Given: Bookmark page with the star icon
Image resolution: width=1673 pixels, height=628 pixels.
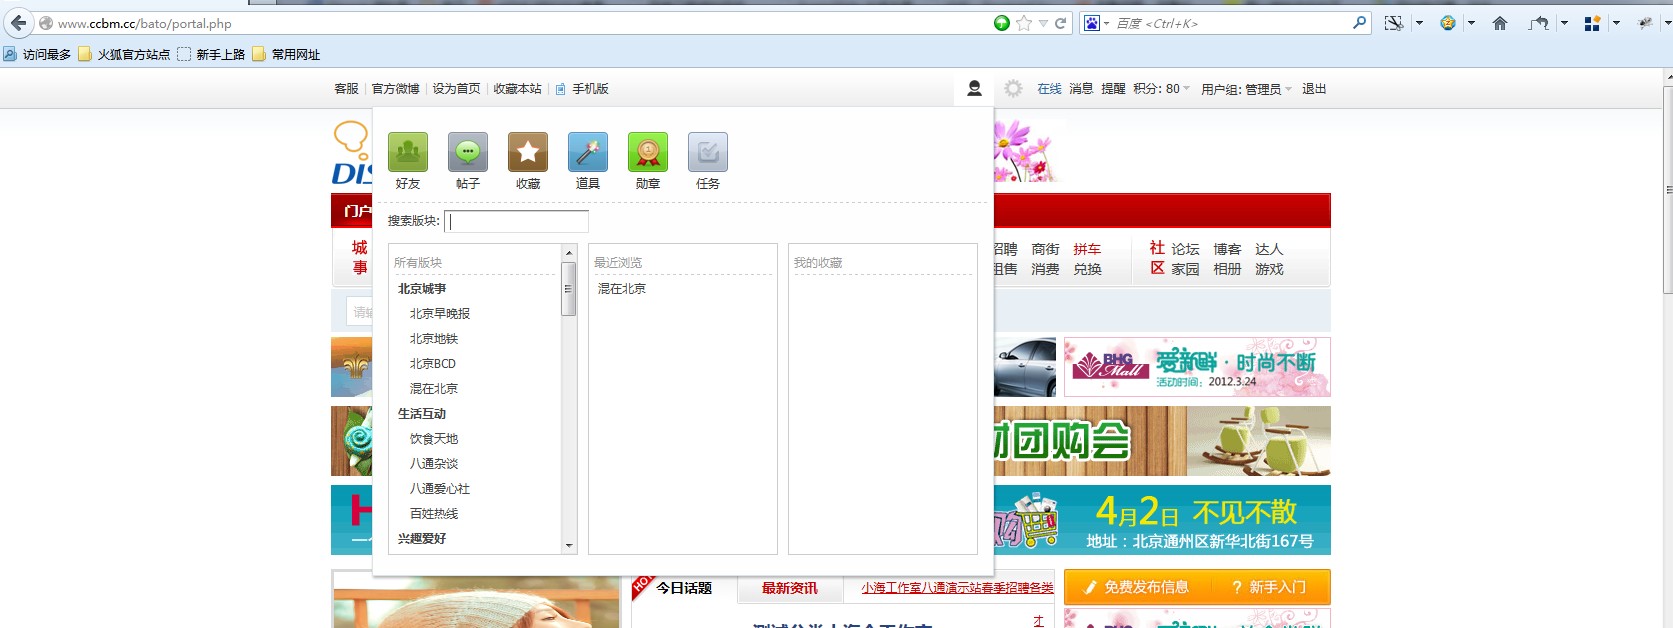Looking at the screenshot, I should pyautogui.click(x=1023, y=23).
